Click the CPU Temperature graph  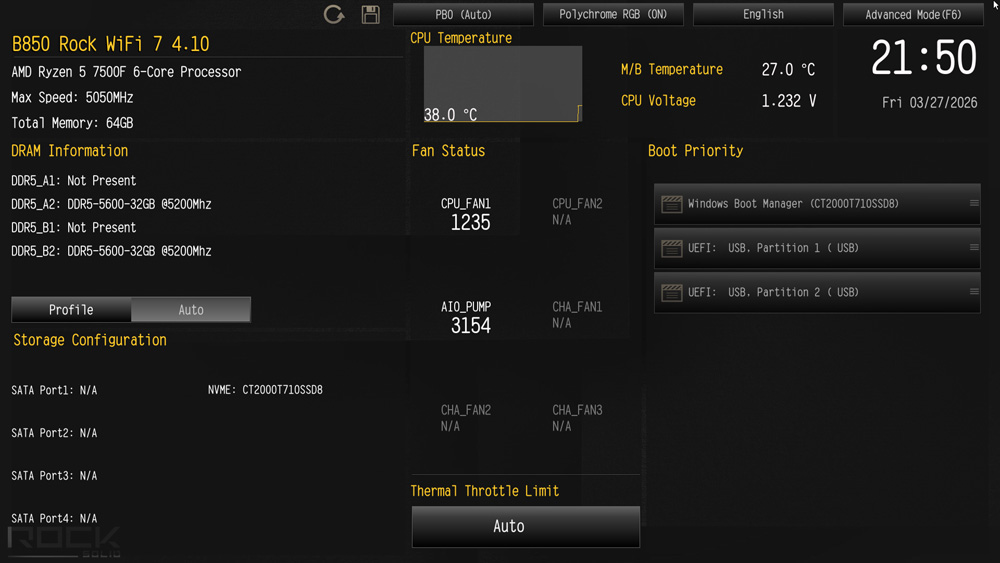[x=502, y=84]
